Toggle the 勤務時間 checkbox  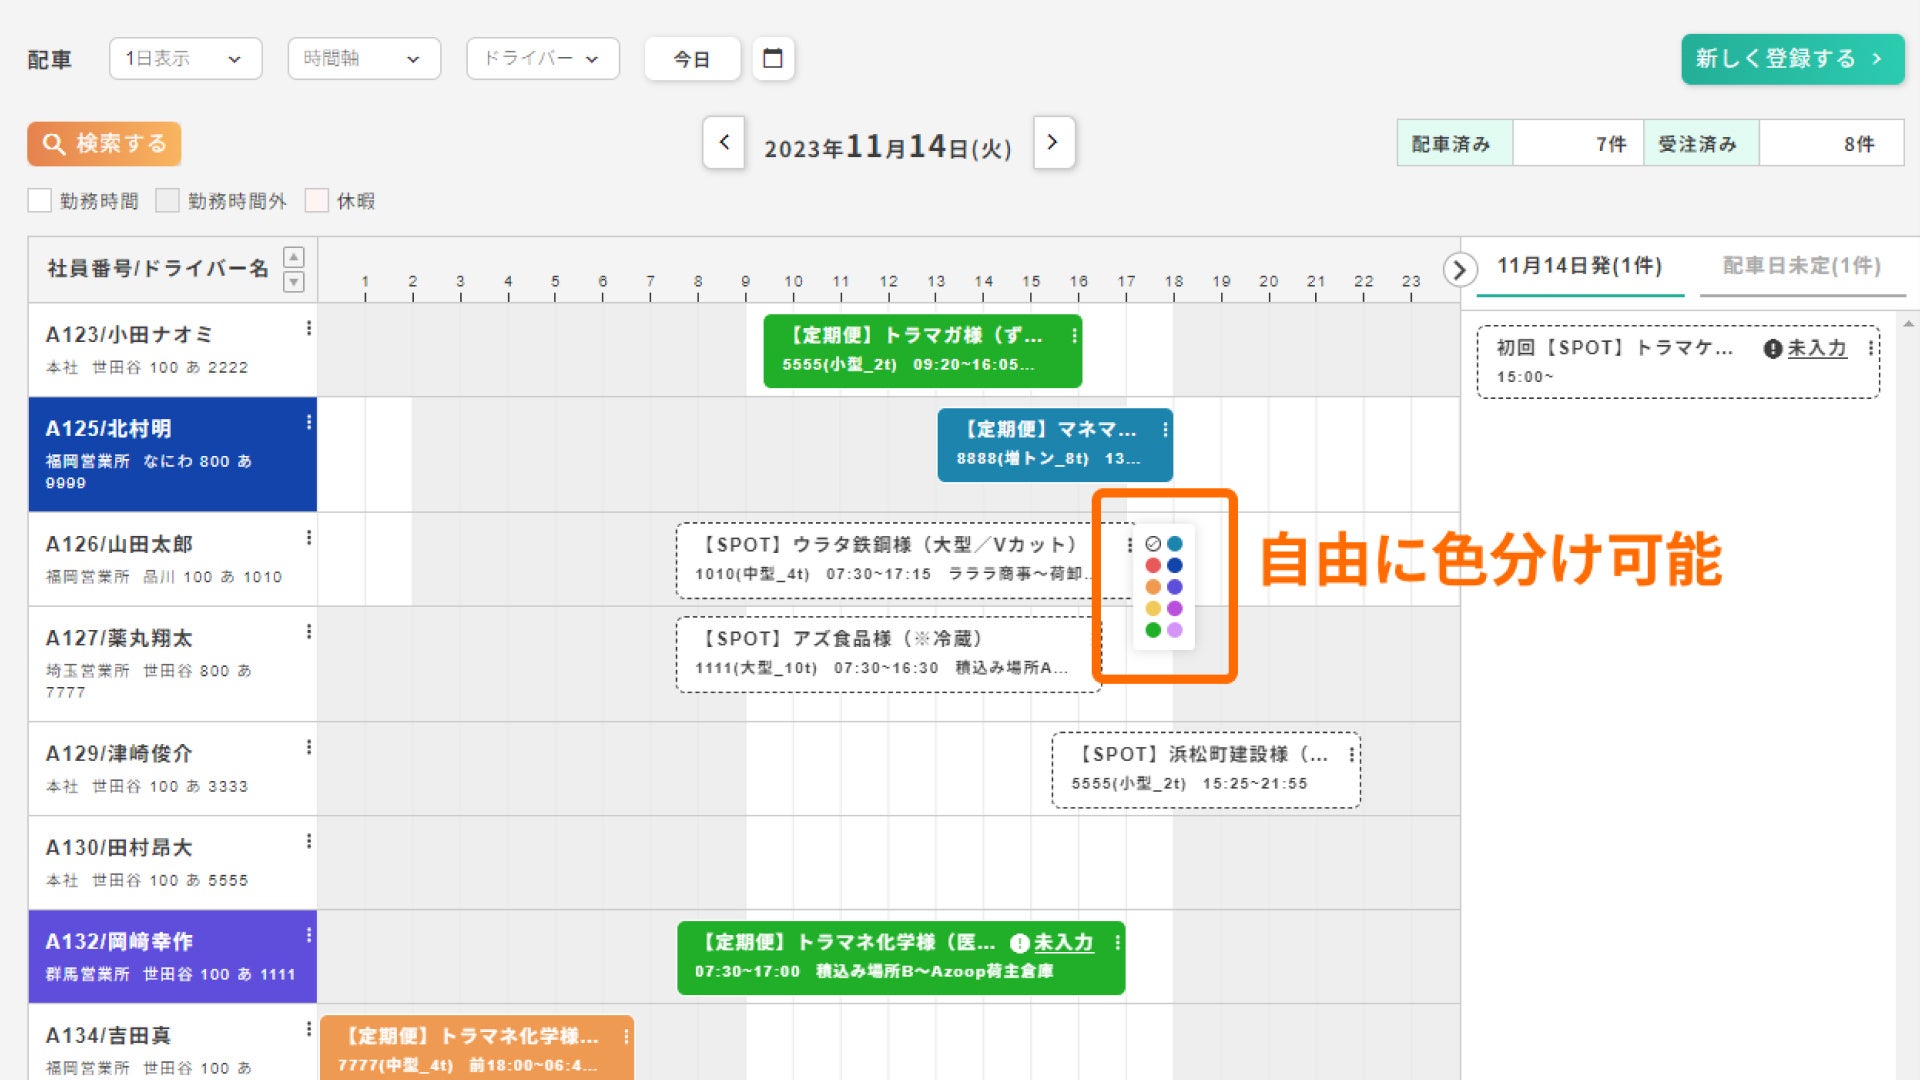(40, 201)
